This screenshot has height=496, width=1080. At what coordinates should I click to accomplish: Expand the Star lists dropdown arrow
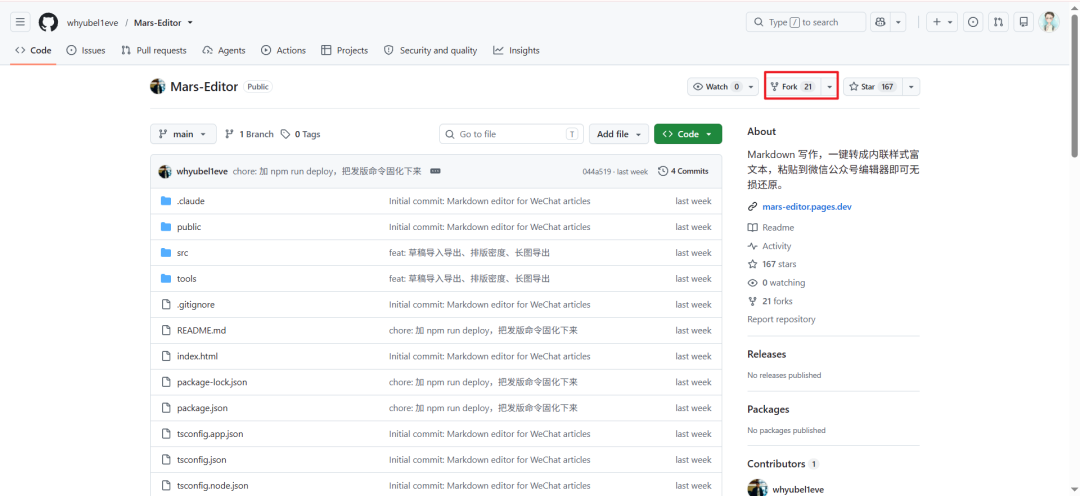(x=911, y=87)
